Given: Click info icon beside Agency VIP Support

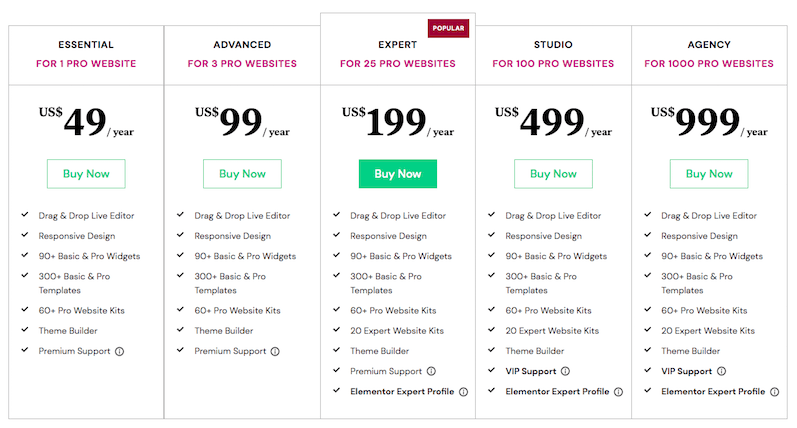Looking at the screenshot, I should coord(722,371).
